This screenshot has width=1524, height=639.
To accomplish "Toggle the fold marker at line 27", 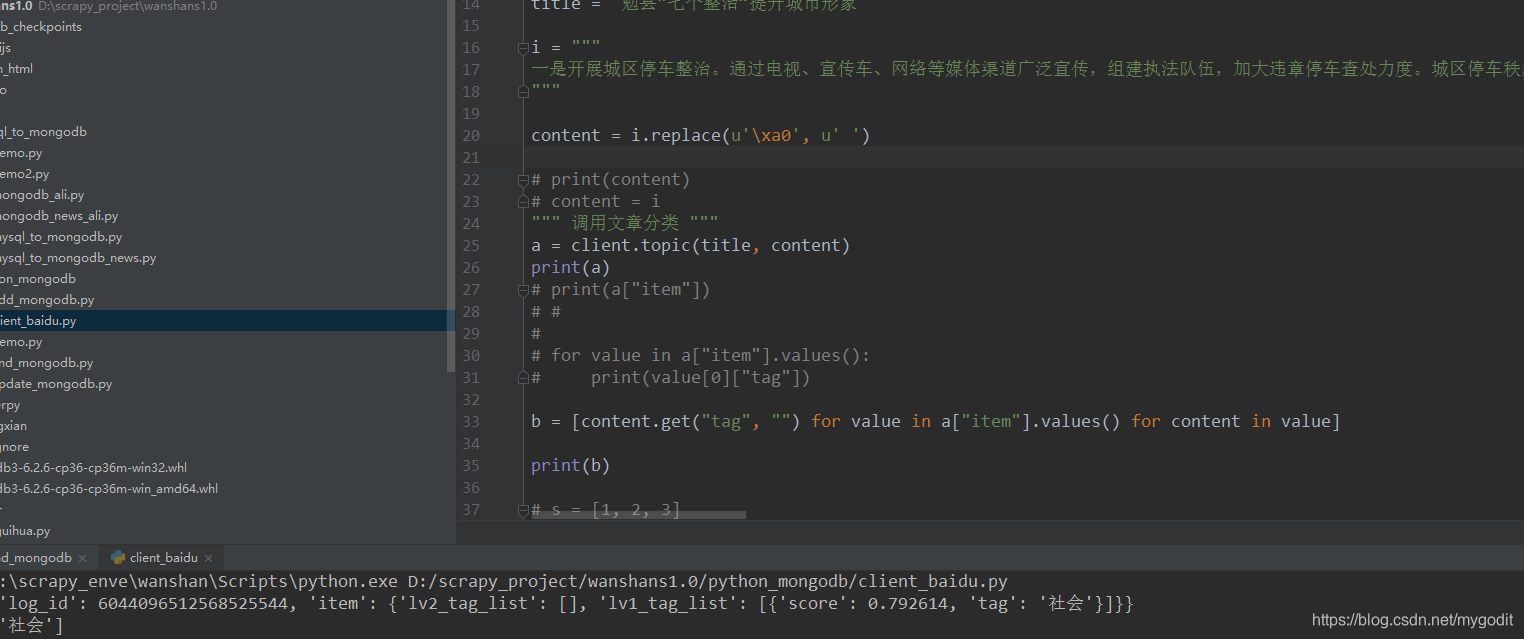I will [522, 290].
